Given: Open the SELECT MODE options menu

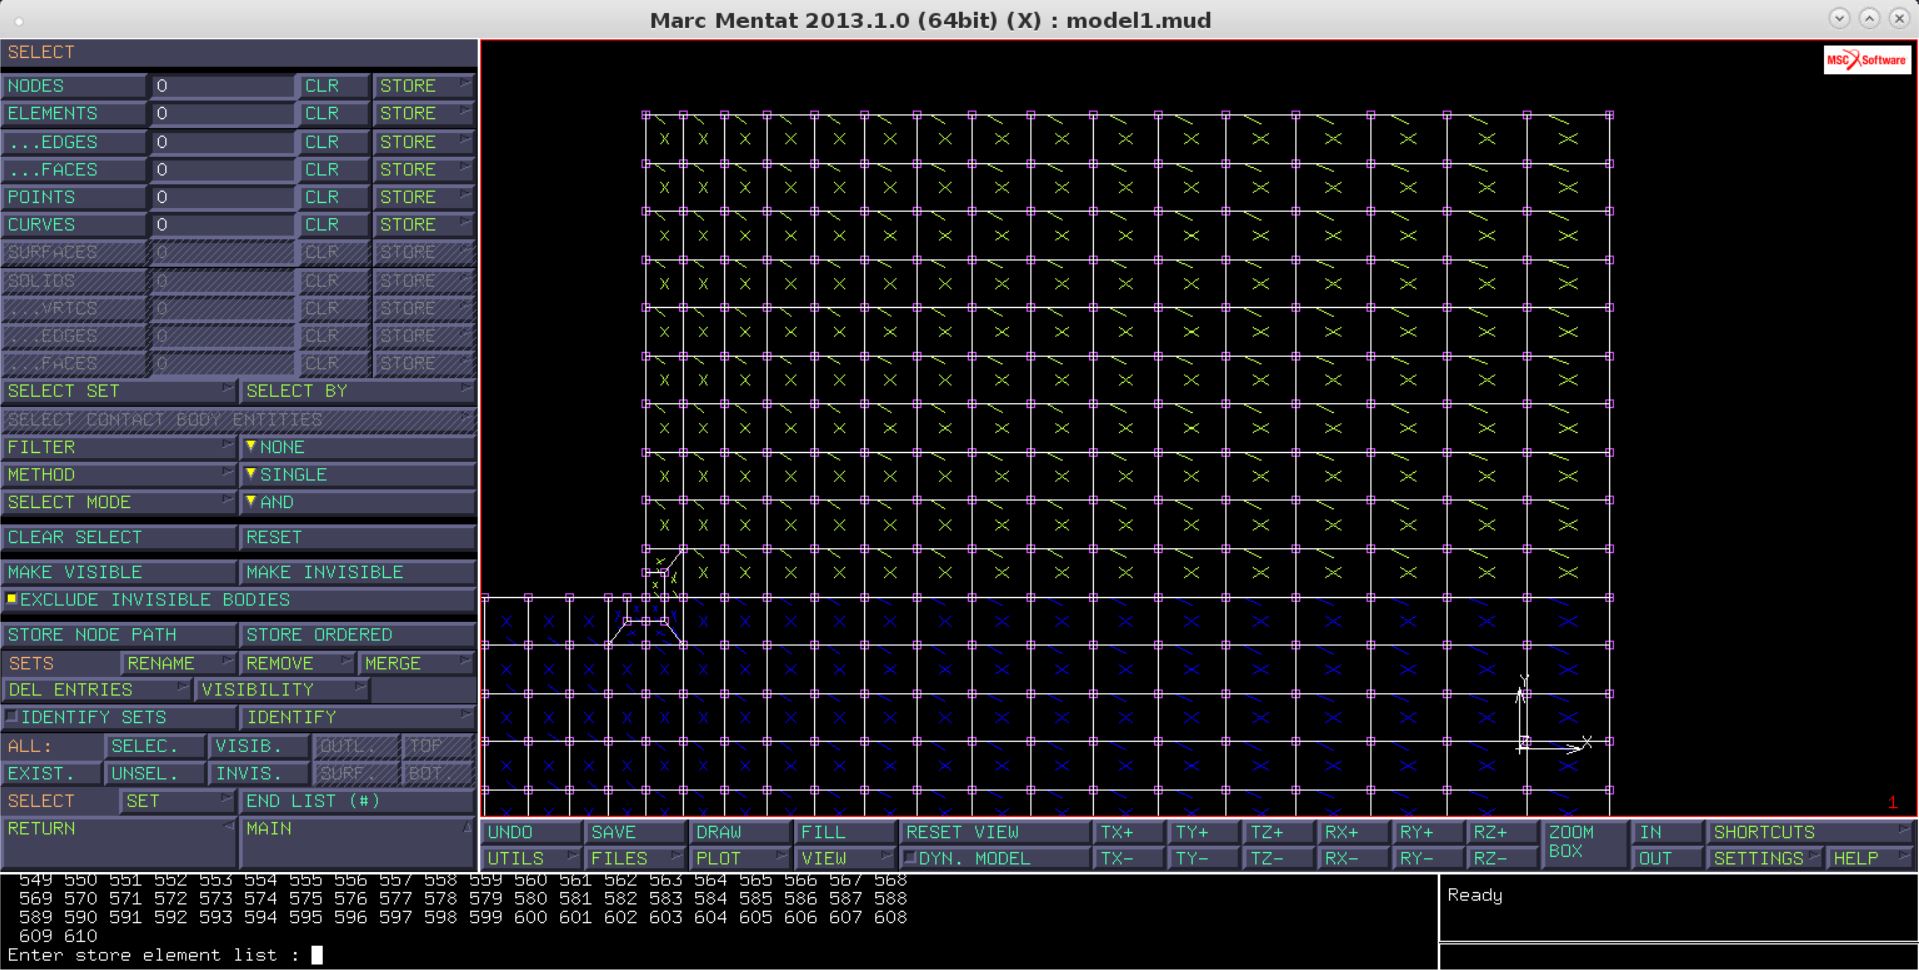Looking at the screenshot, I should 118,502.
